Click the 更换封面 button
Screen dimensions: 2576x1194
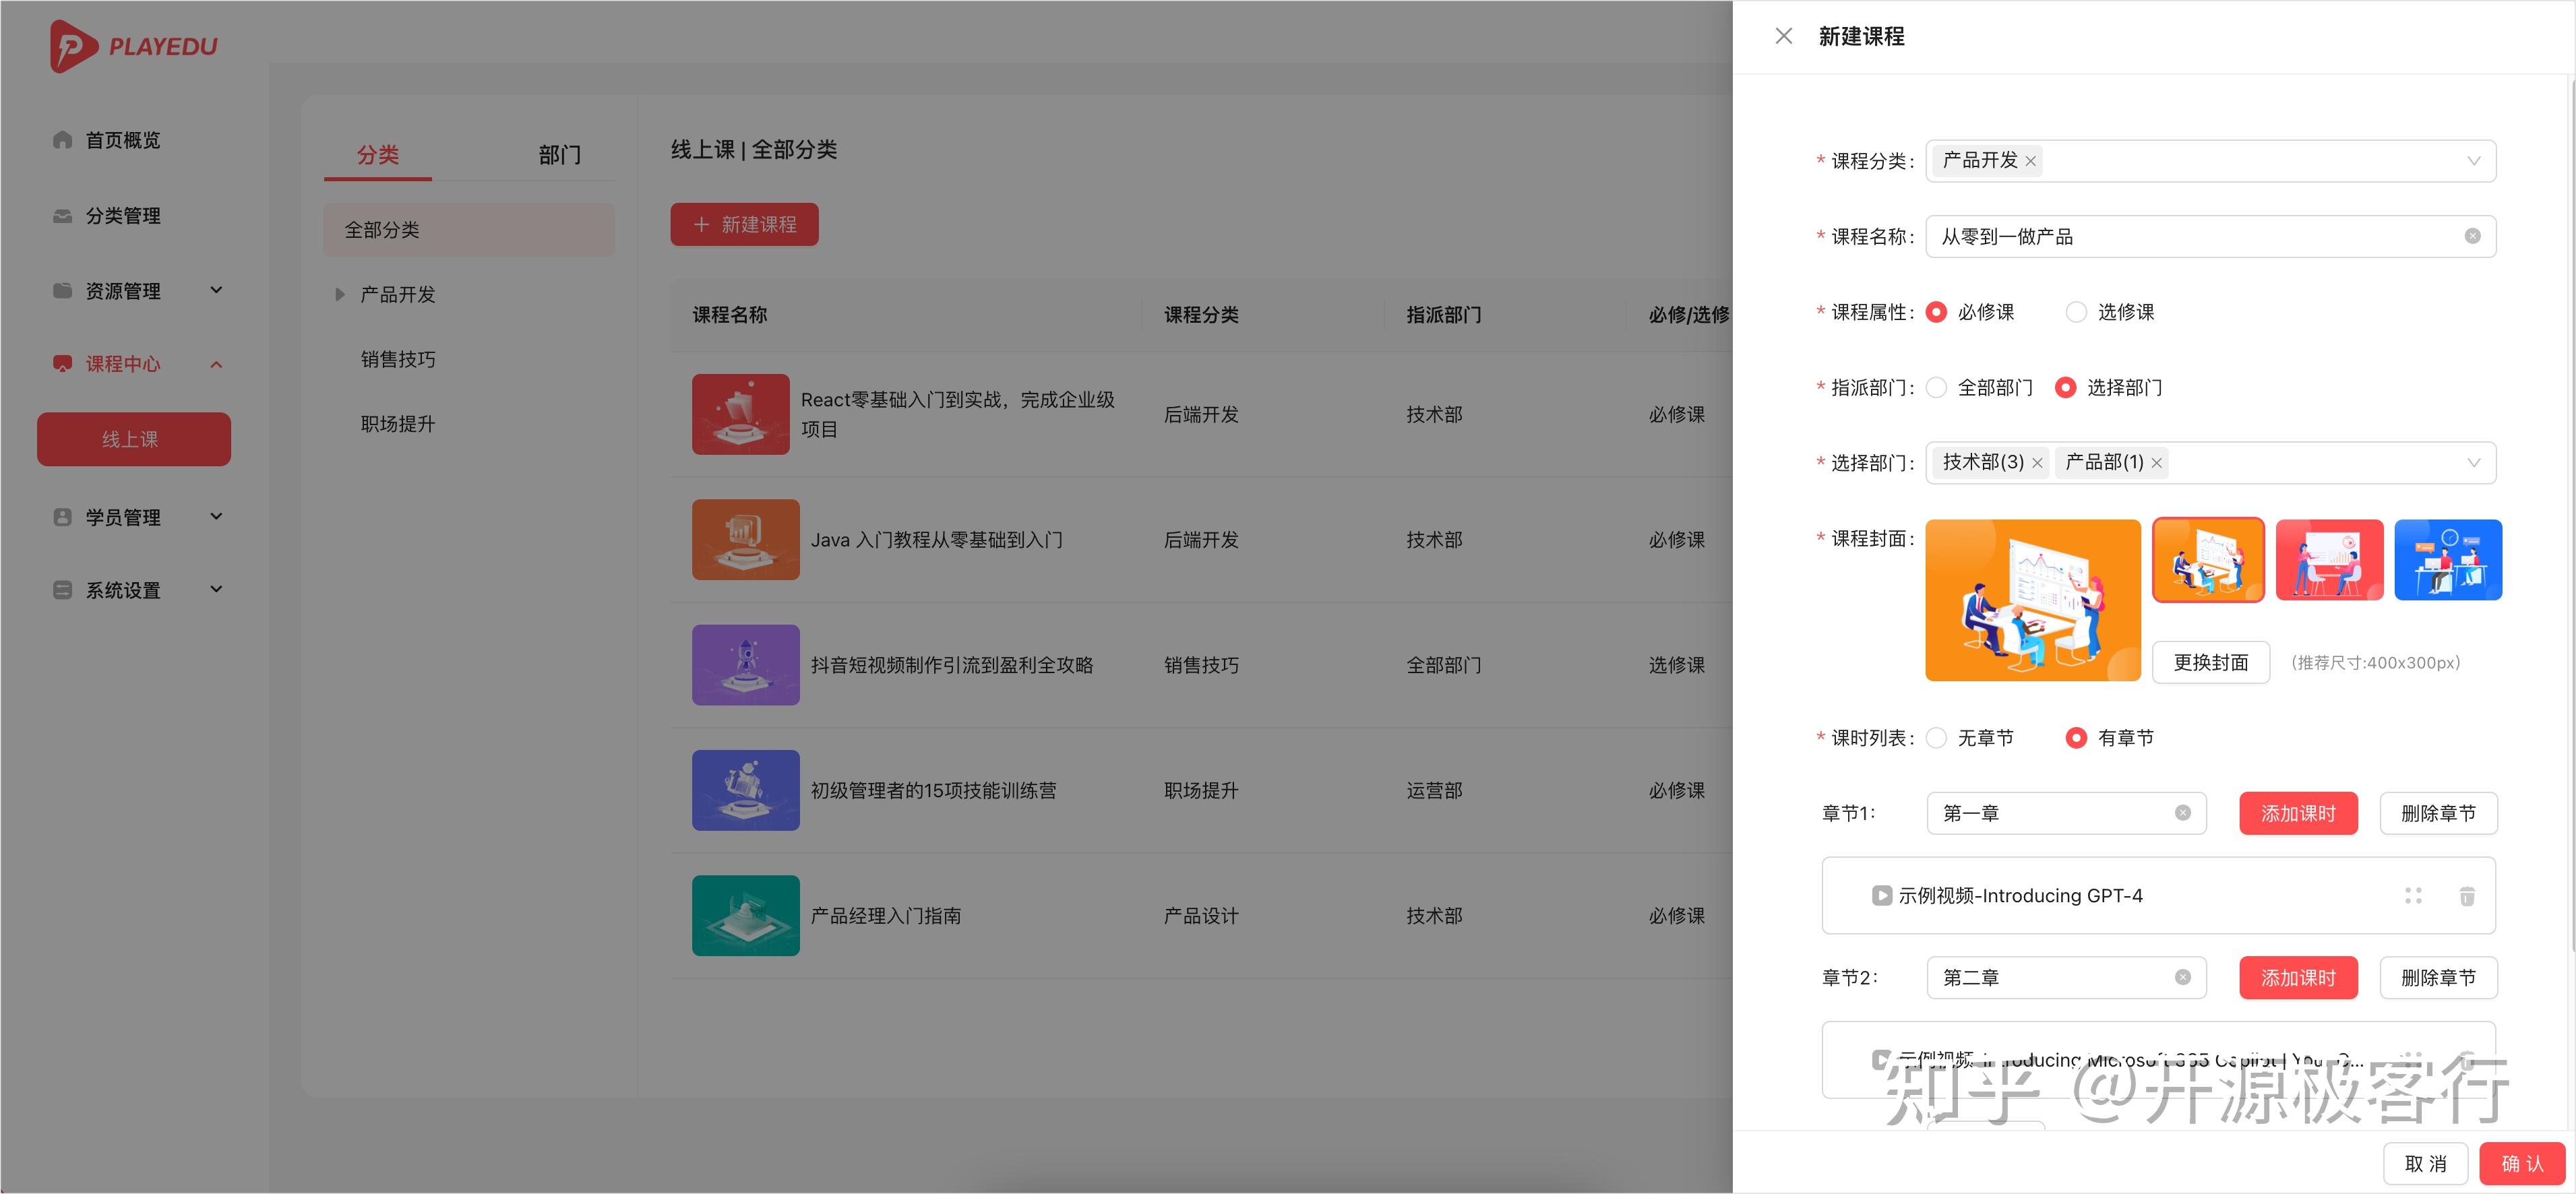tap(2210, 662)
